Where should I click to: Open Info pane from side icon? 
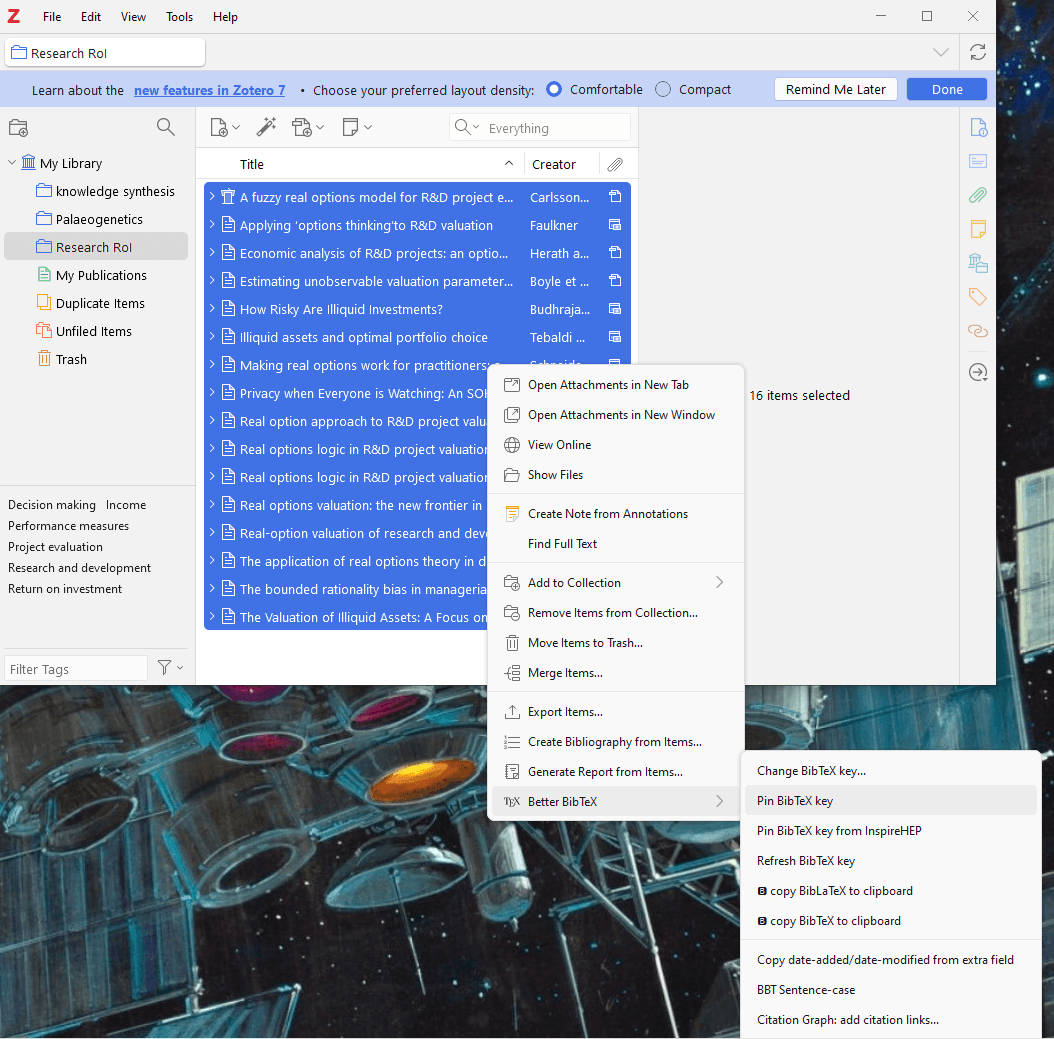pos(978,127)
